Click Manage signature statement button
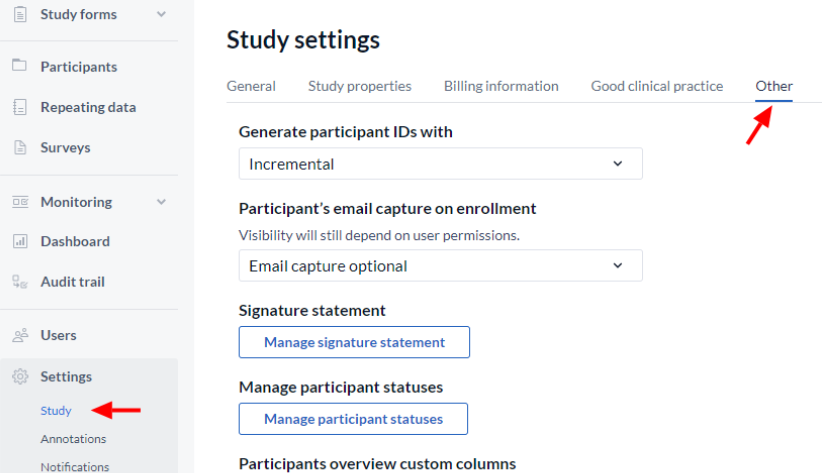The width and height of the screenshot is (822, 473). [354, 342]
